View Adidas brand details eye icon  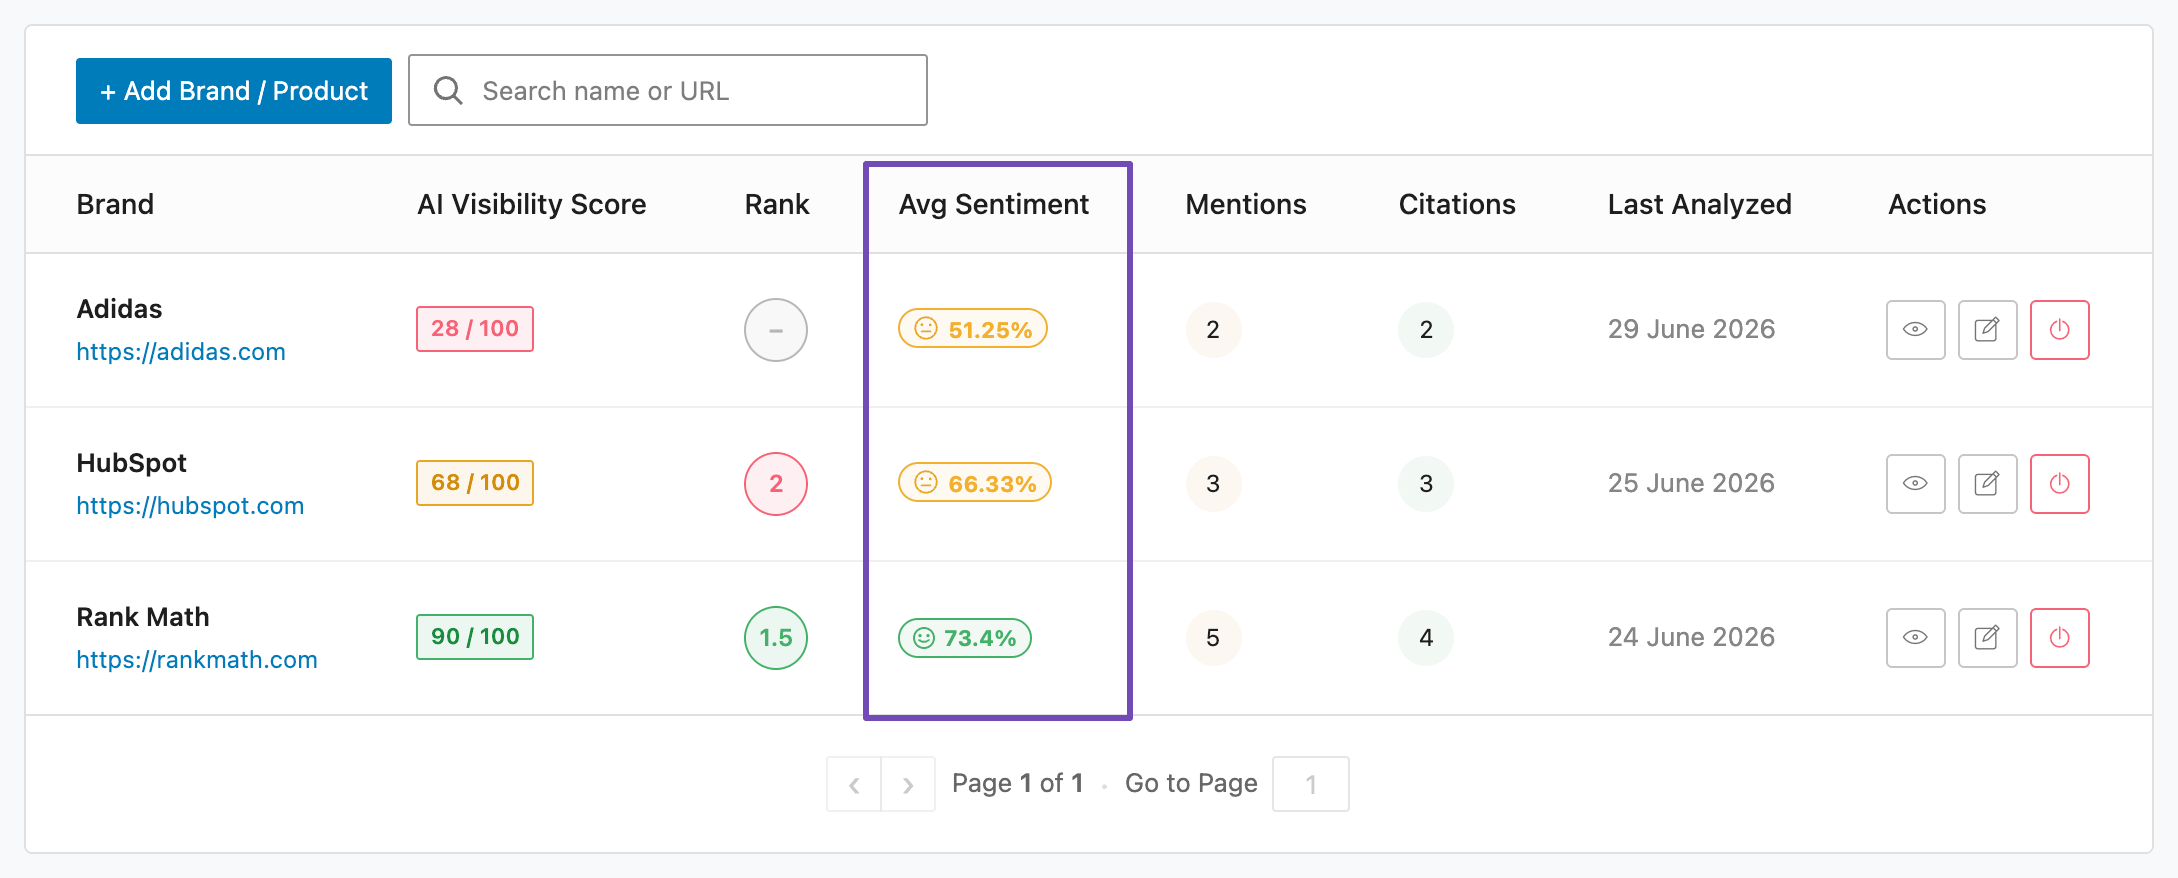click(x=1915, y=330)
